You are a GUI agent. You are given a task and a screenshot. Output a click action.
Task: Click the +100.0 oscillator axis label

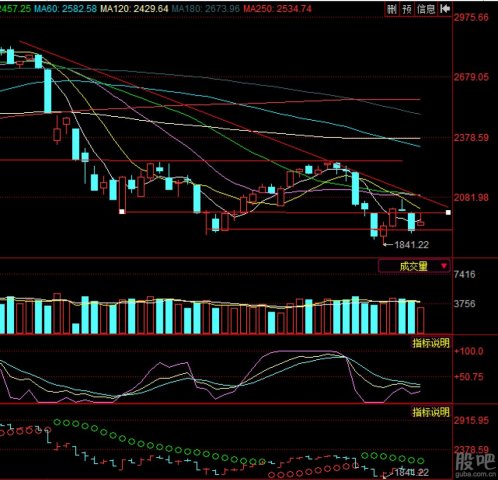[469, 351]
